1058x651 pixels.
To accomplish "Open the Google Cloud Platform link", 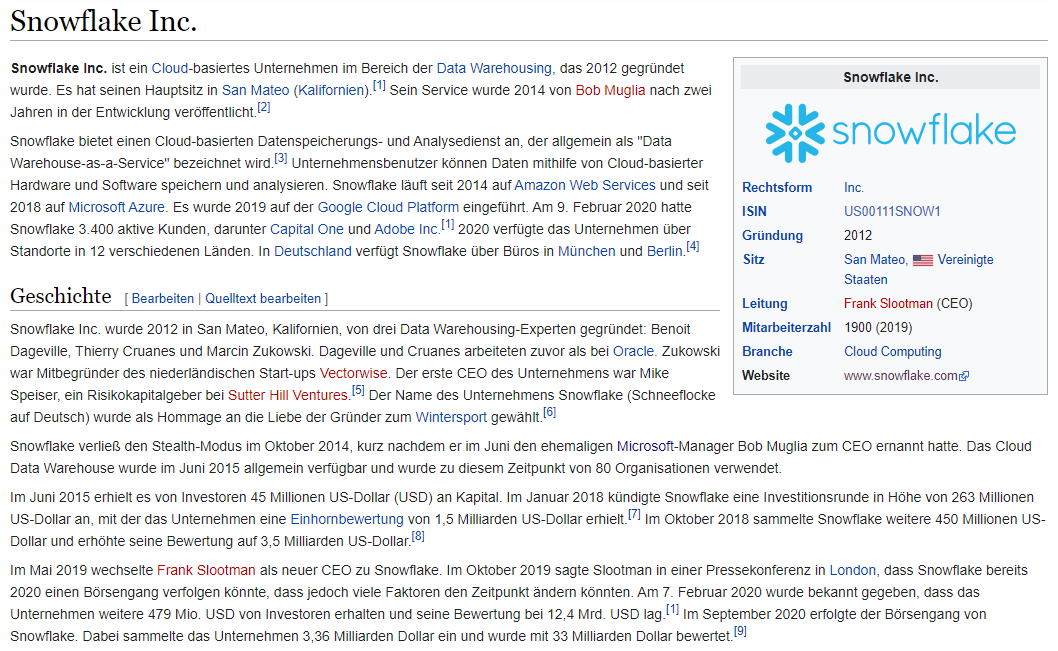I will pos(388,207).
